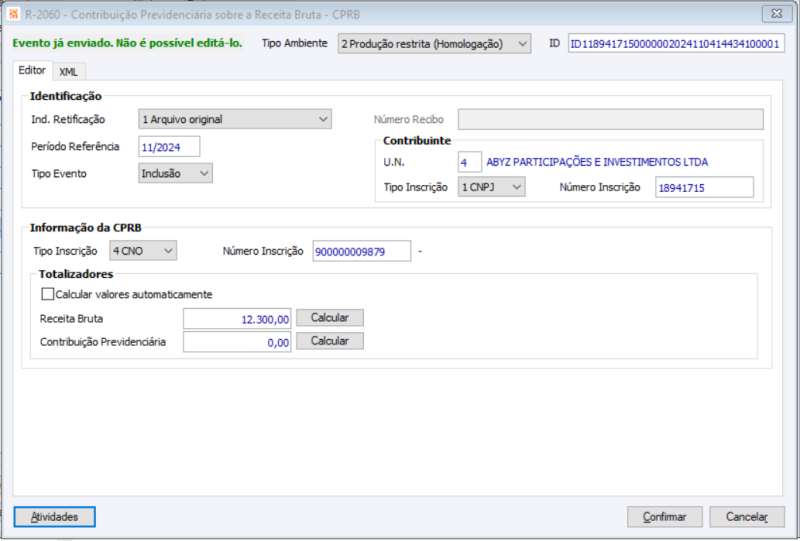The width and height of the screenshot is (800, 541).
Task: Click the ABYZ PARTICIPAÇÕES E INVESTIMENTOS LTDA text
Action: (x=597, y=162)
